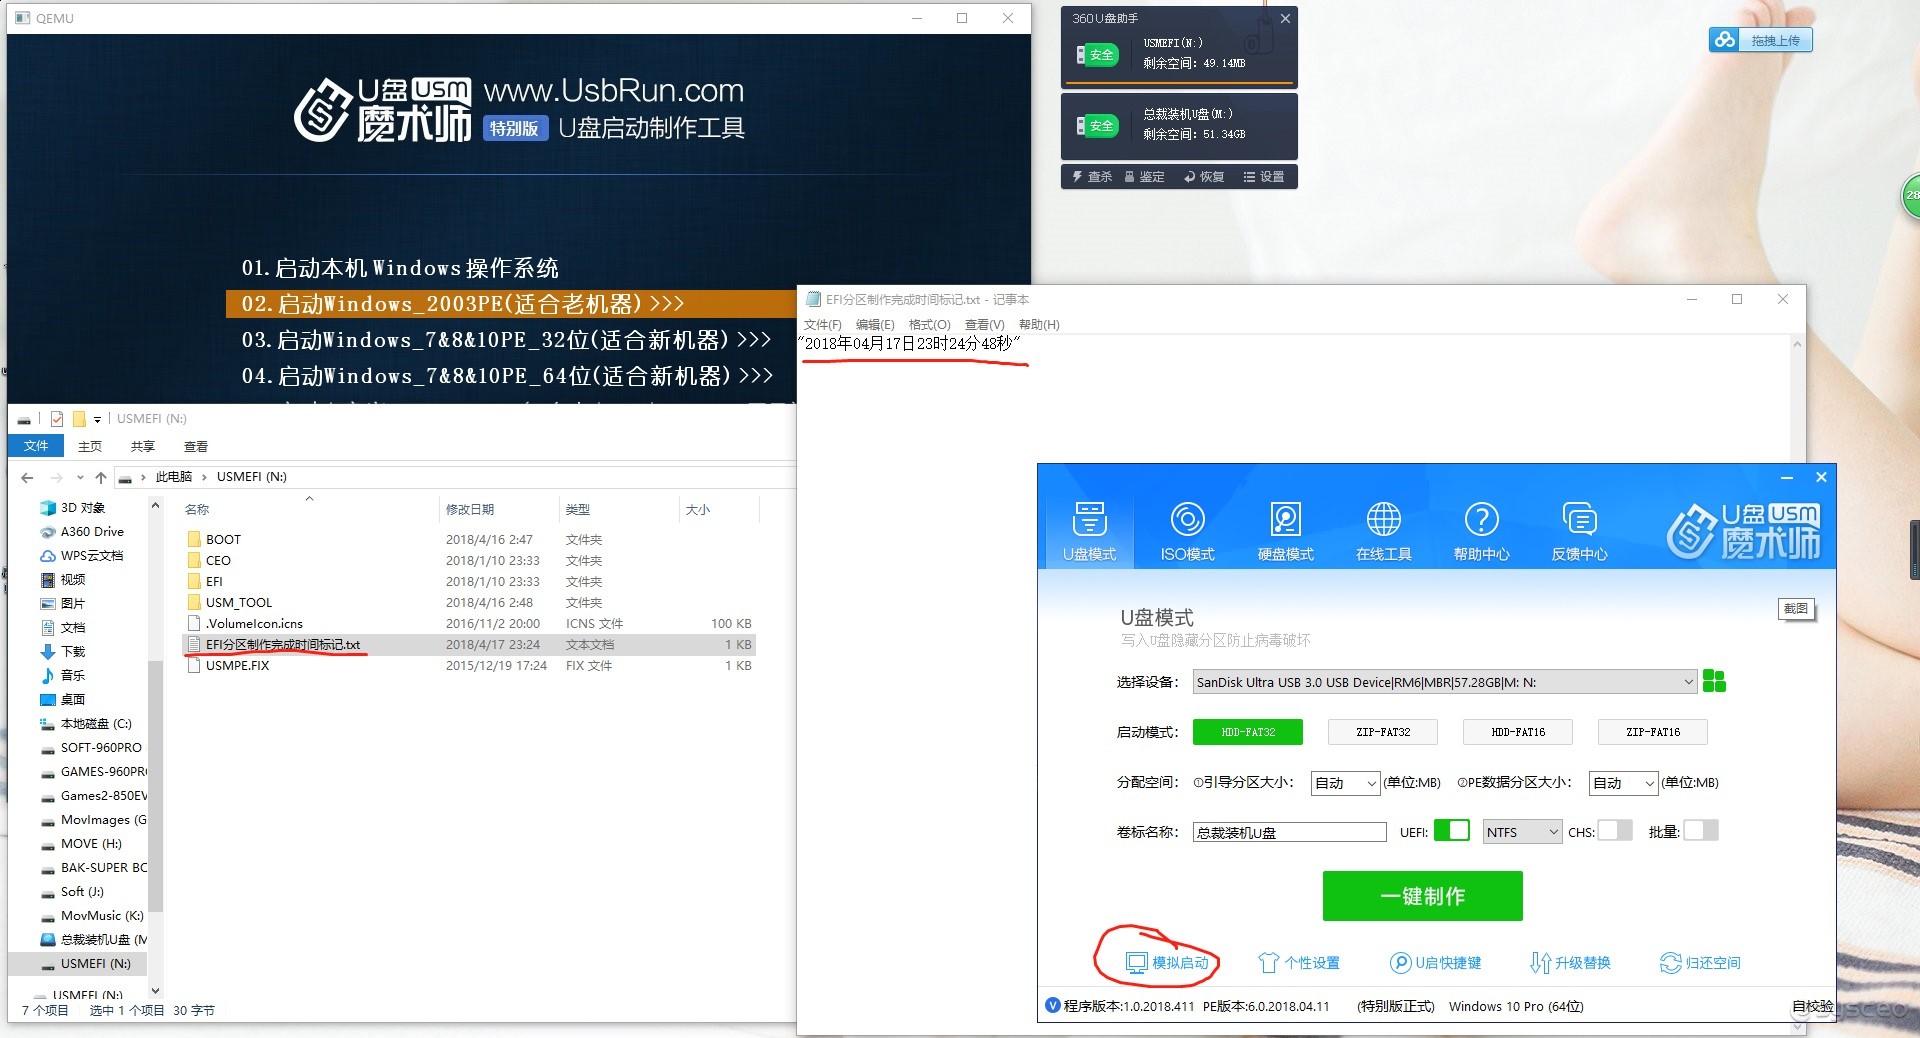Open Explorer 文件 tab

(x=36, y=446)
